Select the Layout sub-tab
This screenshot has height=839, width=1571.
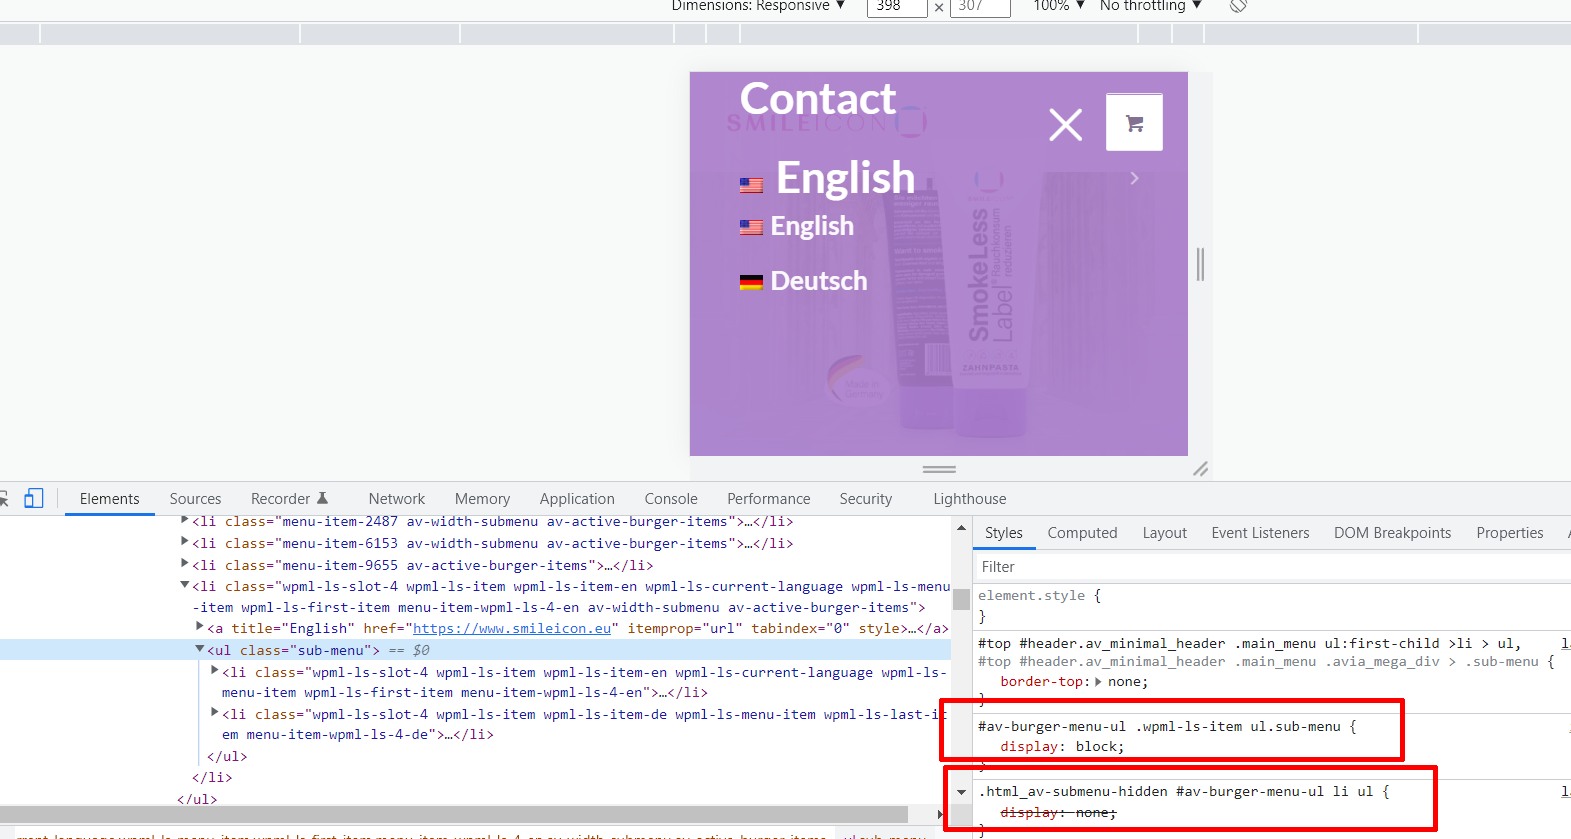tap(1164, 533)
